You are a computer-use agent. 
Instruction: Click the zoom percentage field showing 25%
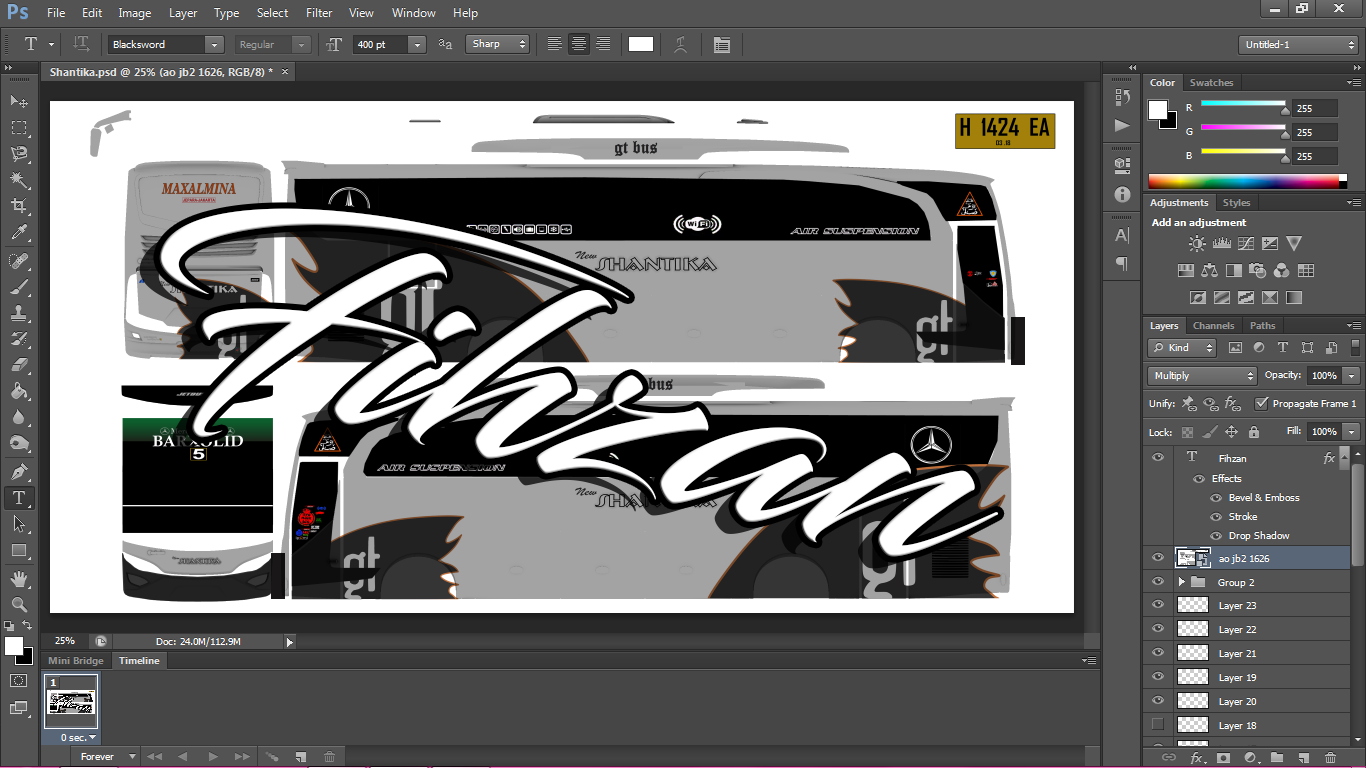[65, 641]
